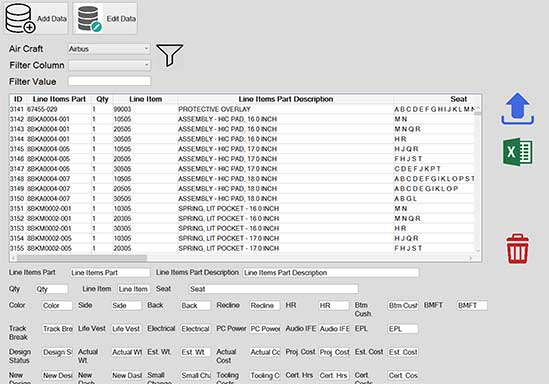The width and height of the screenshot is (549, 385).
Task: Click the Seat column header
Action: [459, 99]
